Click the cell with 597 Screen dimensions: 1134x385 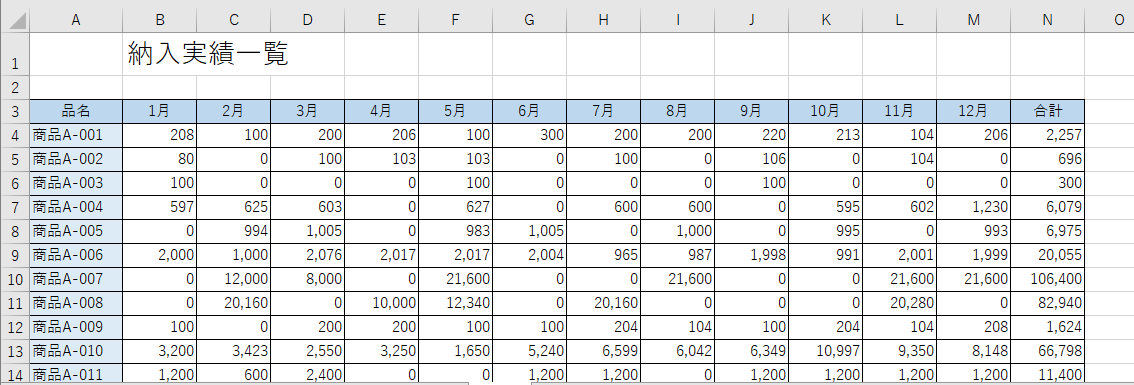[160, 207]
